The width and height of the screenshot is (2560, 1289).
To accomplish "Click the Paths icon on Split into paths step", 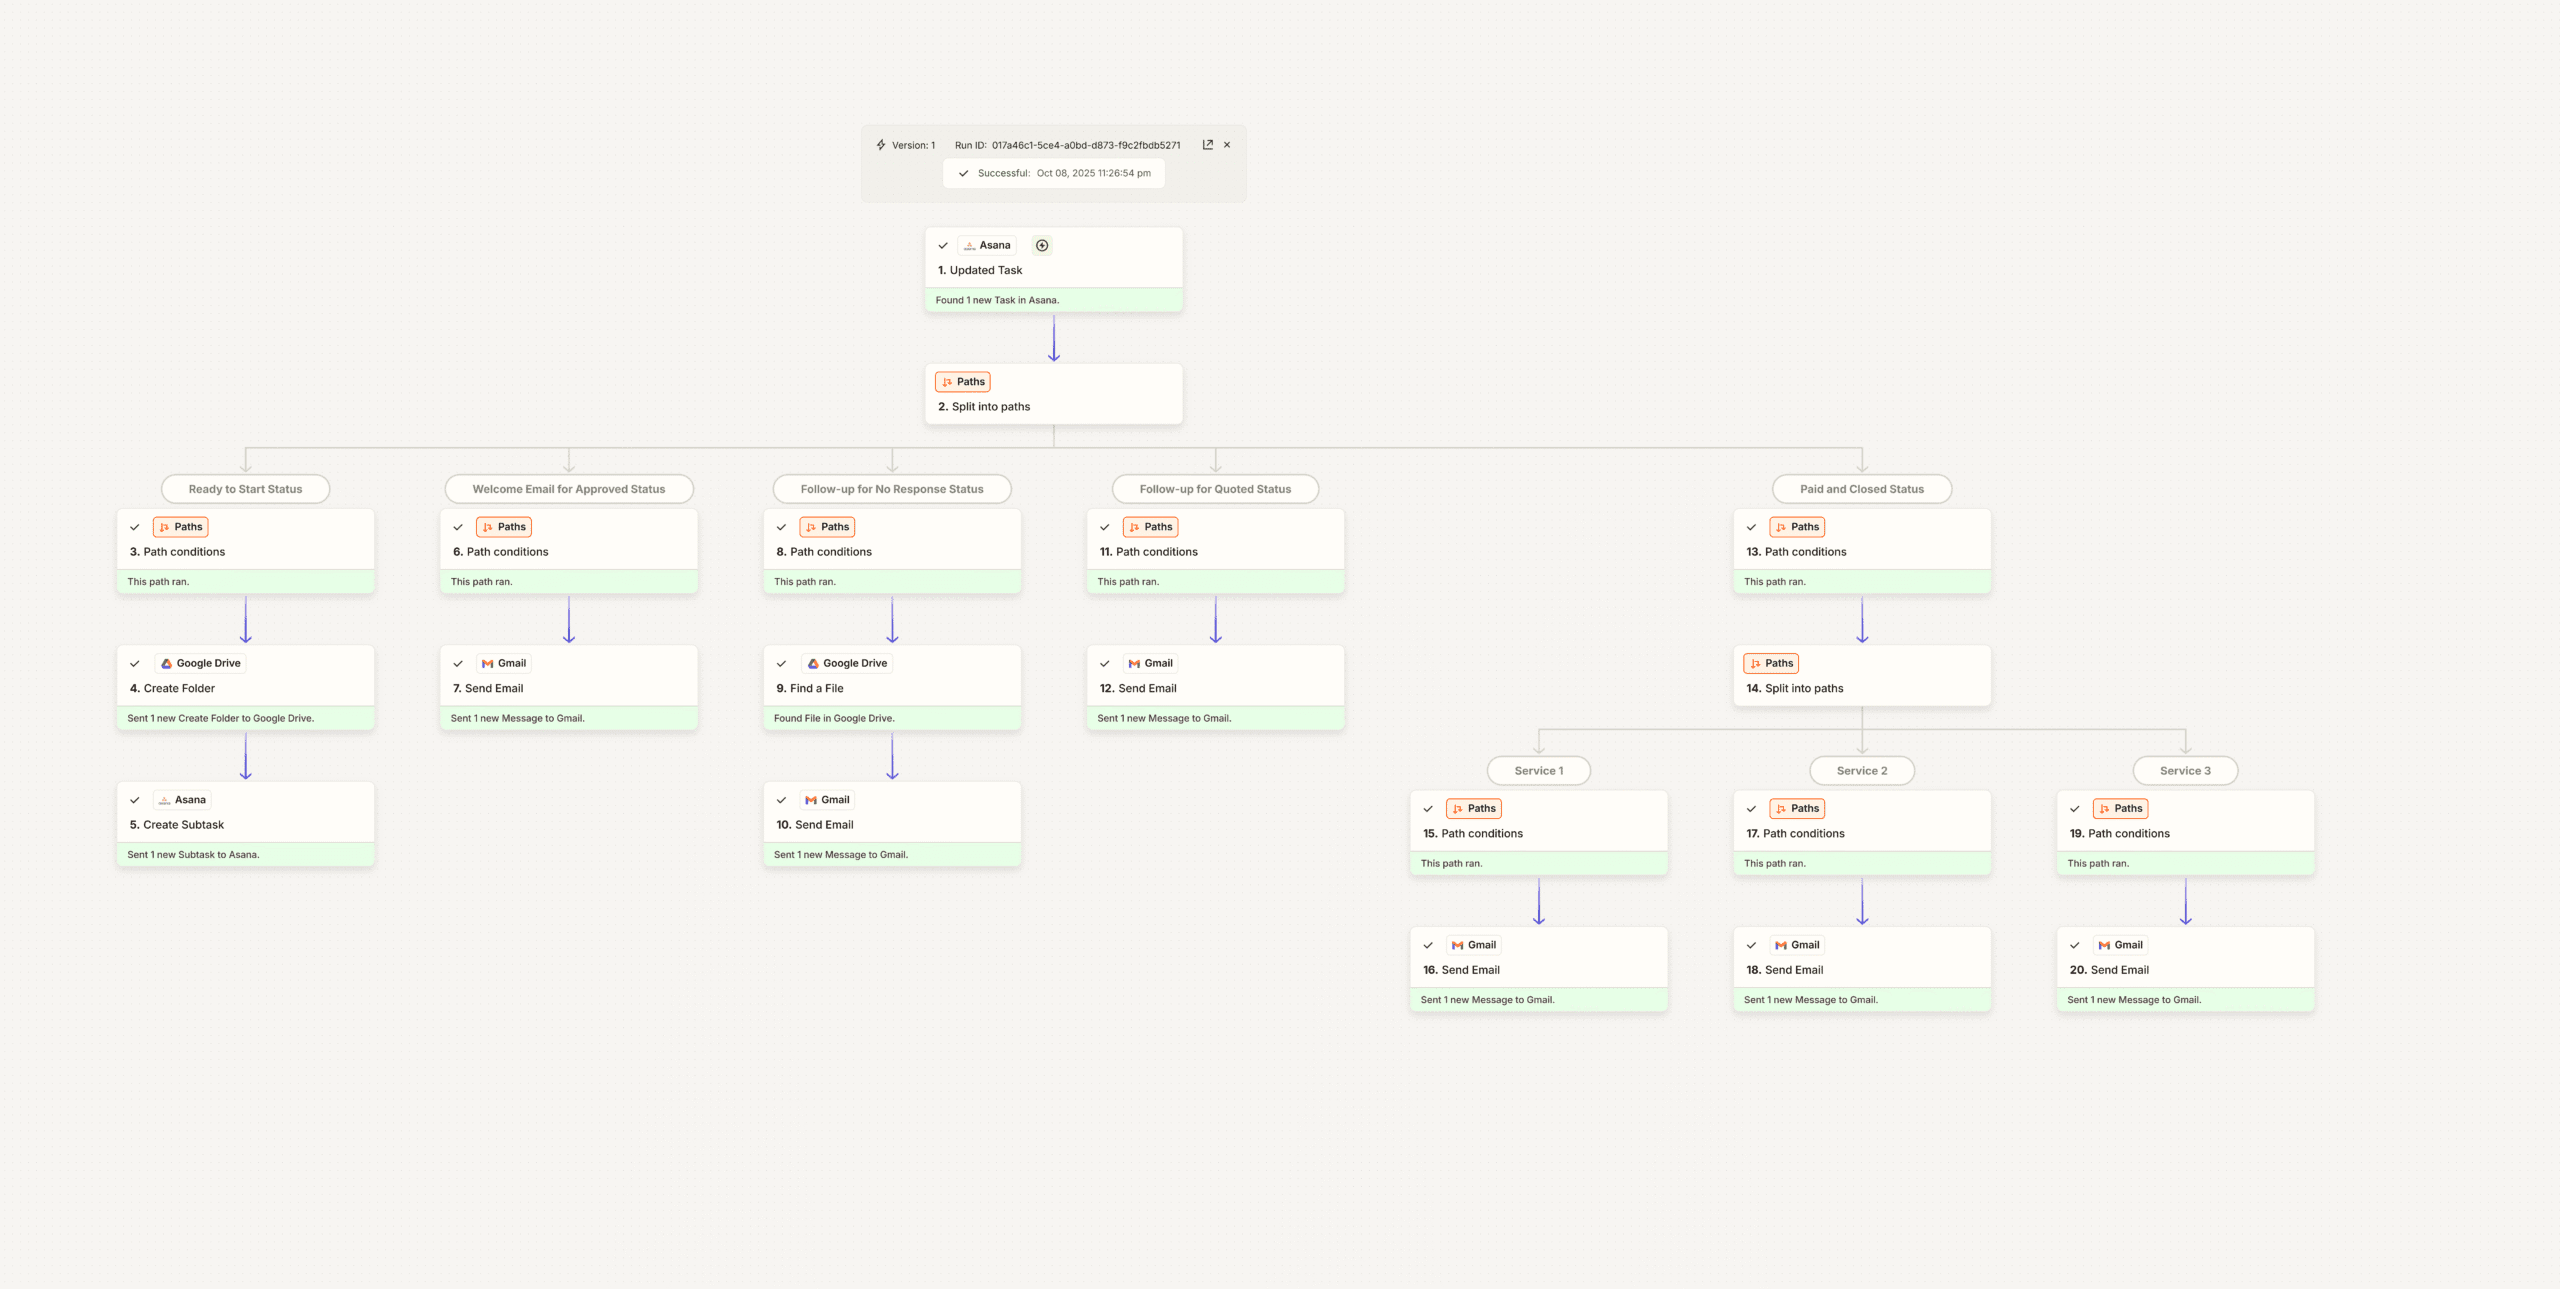I will point(948,381).
